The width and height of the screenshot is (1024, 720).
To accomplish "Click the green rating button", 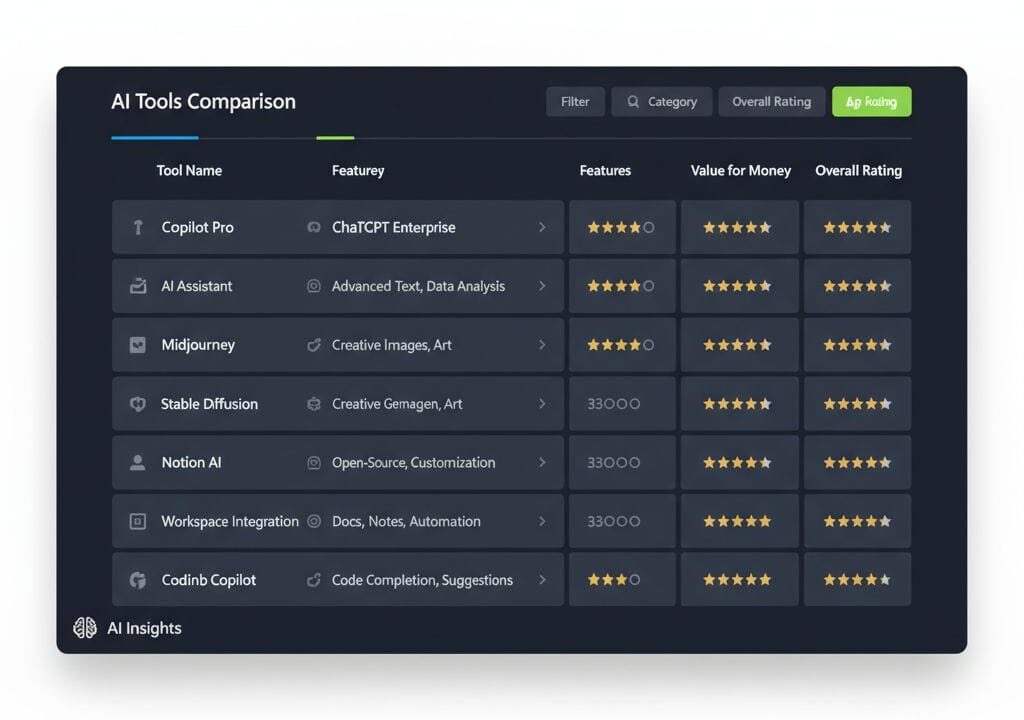I will pyautogui.click(x=872, y=102).
